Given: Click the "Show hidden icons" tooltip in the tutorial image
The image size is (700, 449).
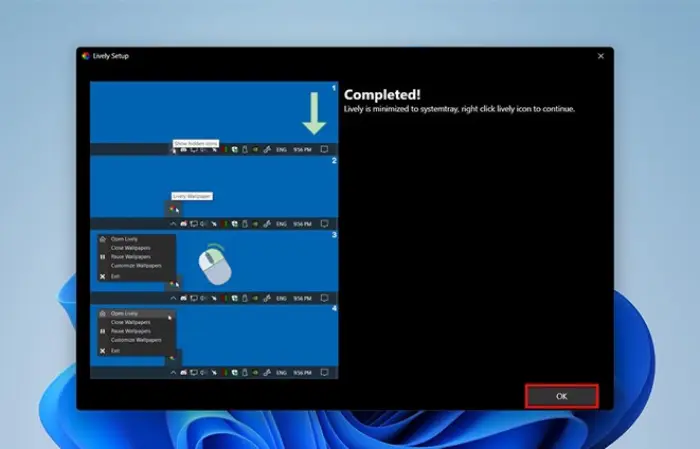Looking at the screenshot, I should (196, 143).
